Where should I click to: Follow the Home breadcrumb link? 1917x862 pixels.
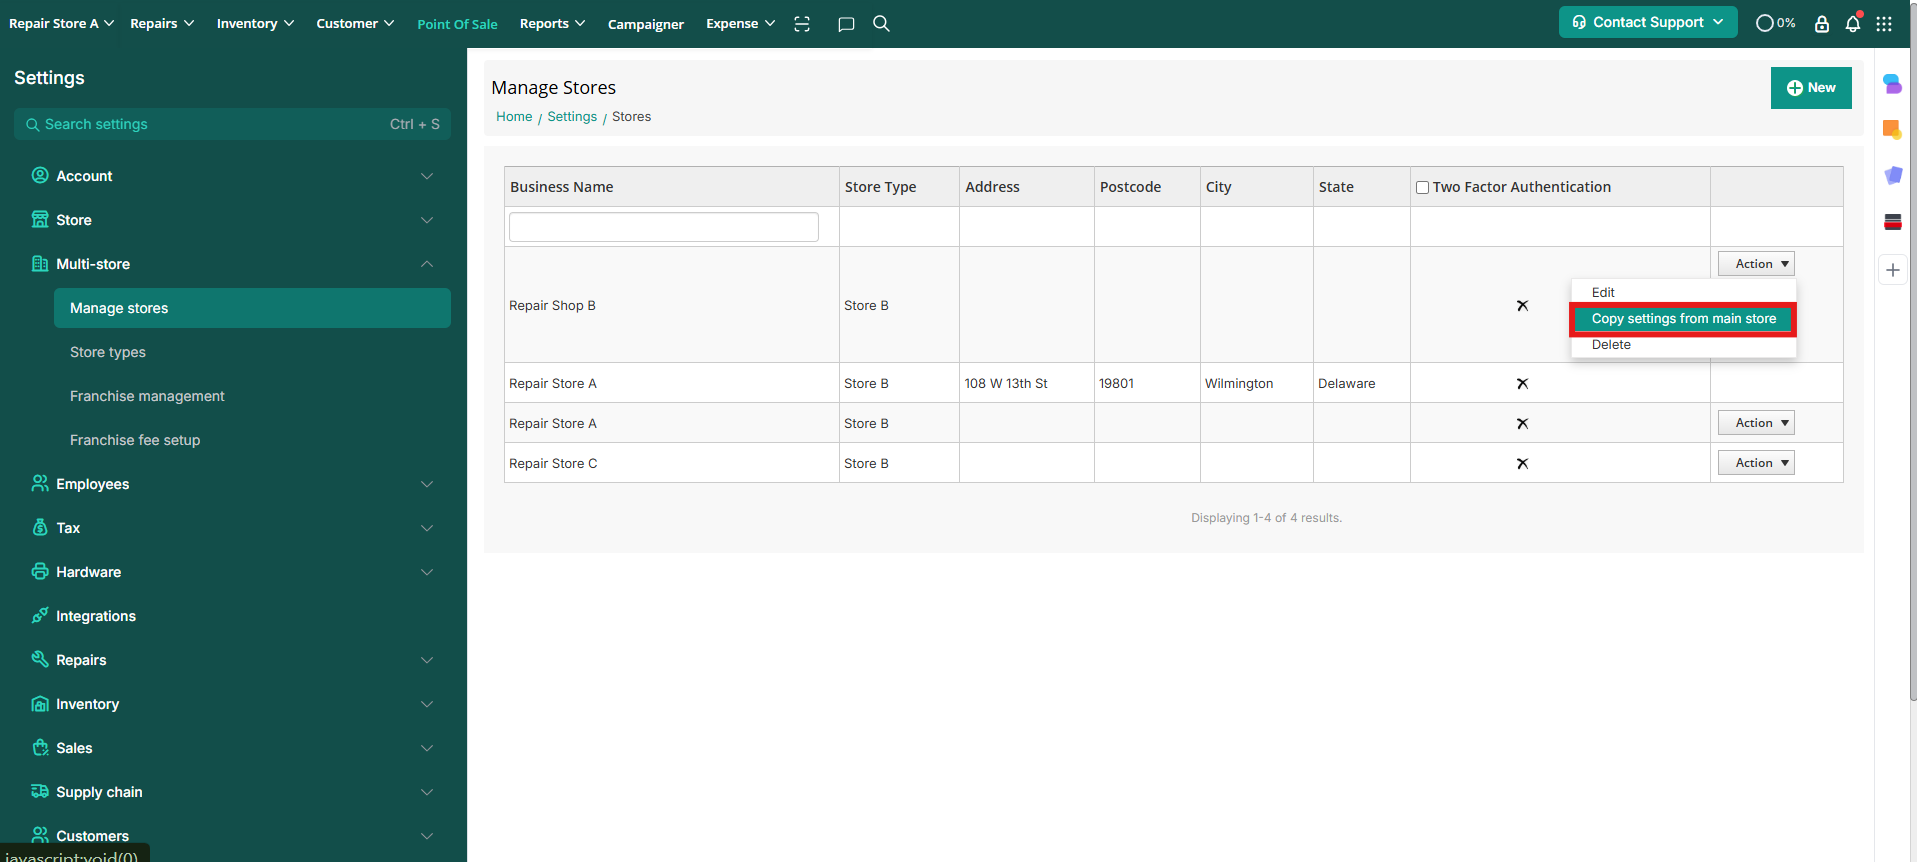point(514,117)
